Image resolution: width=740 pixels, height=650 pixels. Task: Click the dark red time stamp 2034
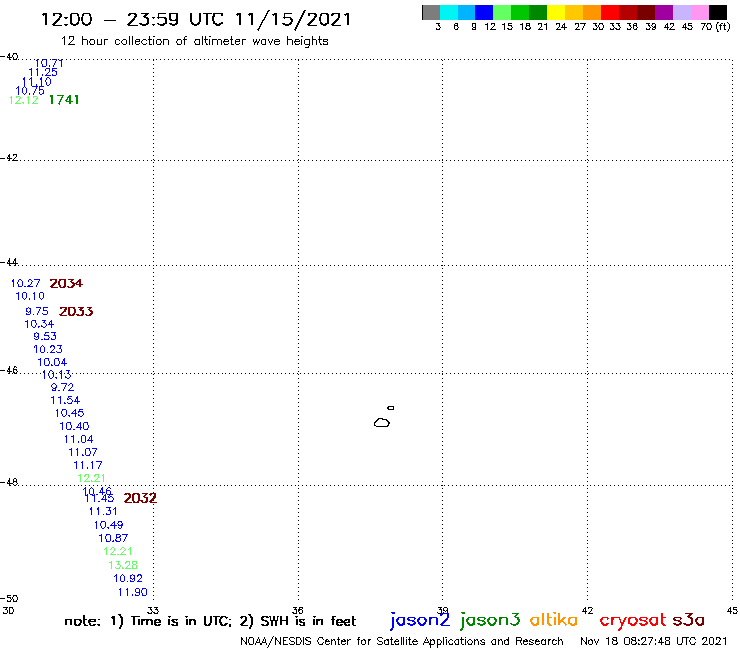[x=66, y=283]
